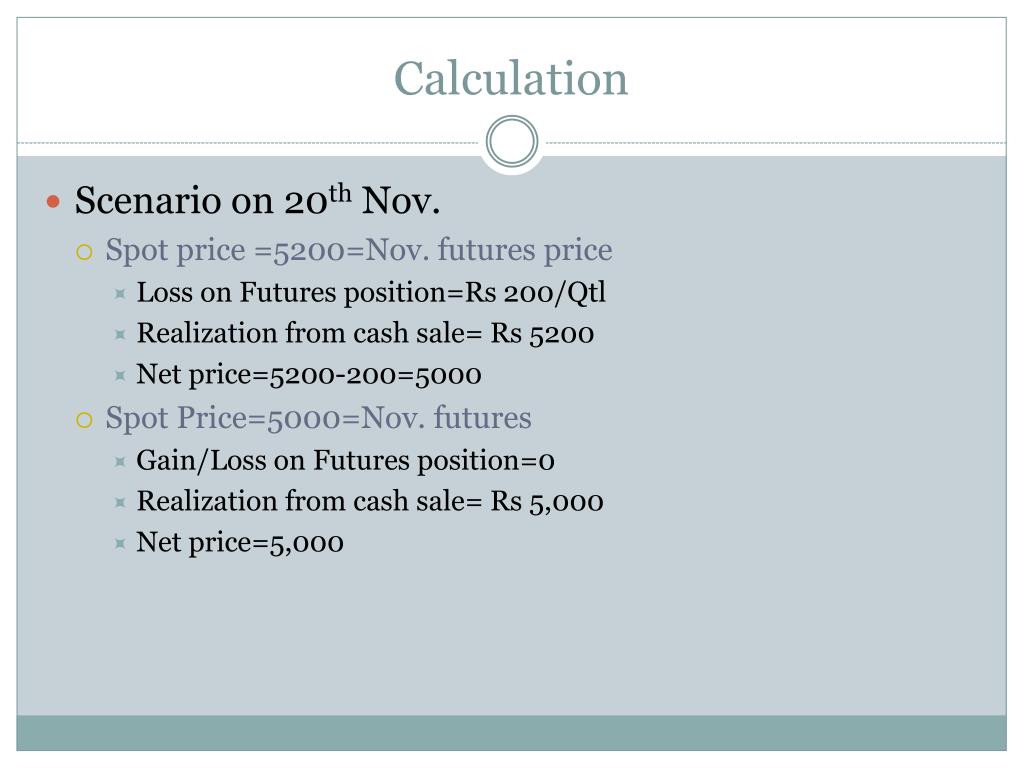
Task: Select the Net price=5,000 line
Action: (240, 543)
